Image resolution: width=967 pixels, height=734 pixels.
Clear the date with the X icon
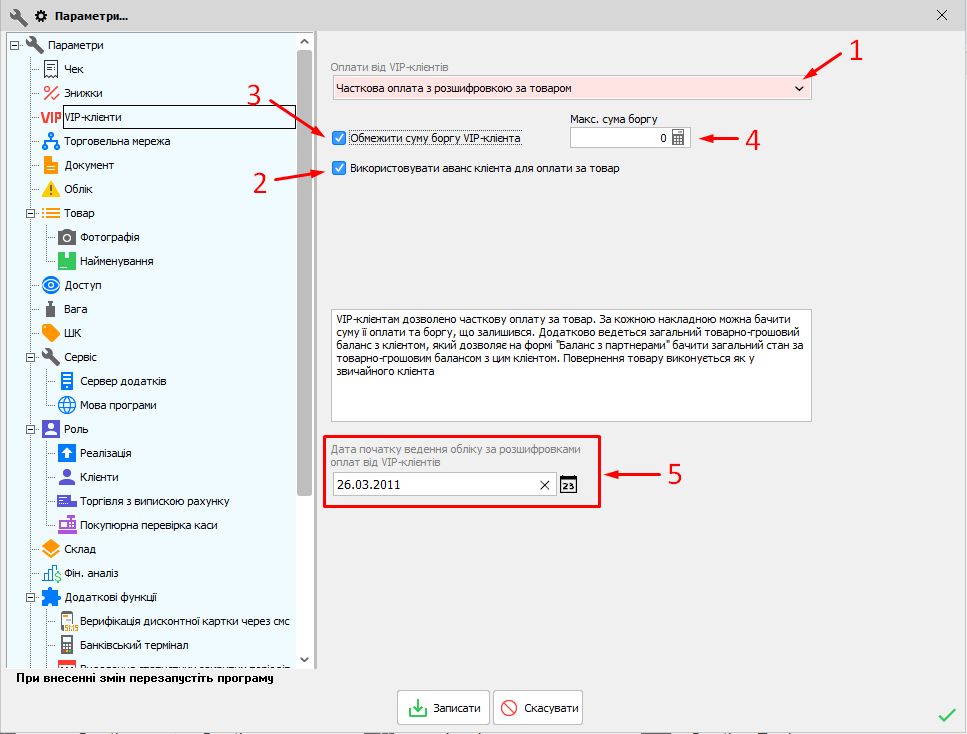point(545,485)
